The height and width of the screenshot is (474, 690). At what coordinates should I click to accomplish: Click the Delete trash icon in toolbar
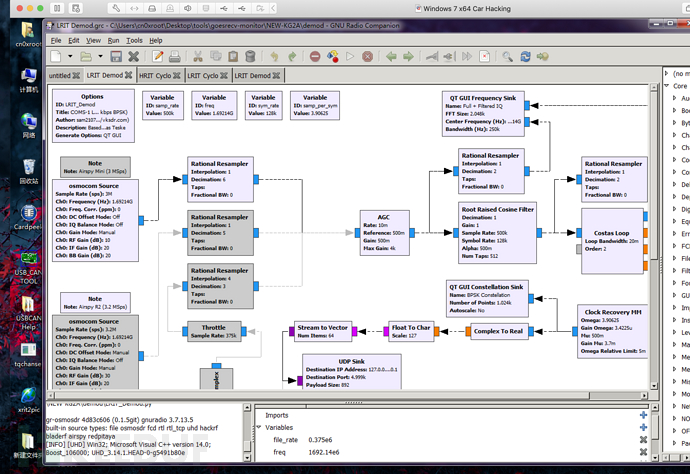click(251, 57)
